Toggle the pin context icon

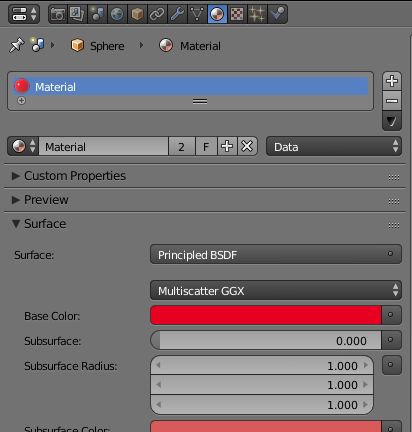tap(17, 45)
